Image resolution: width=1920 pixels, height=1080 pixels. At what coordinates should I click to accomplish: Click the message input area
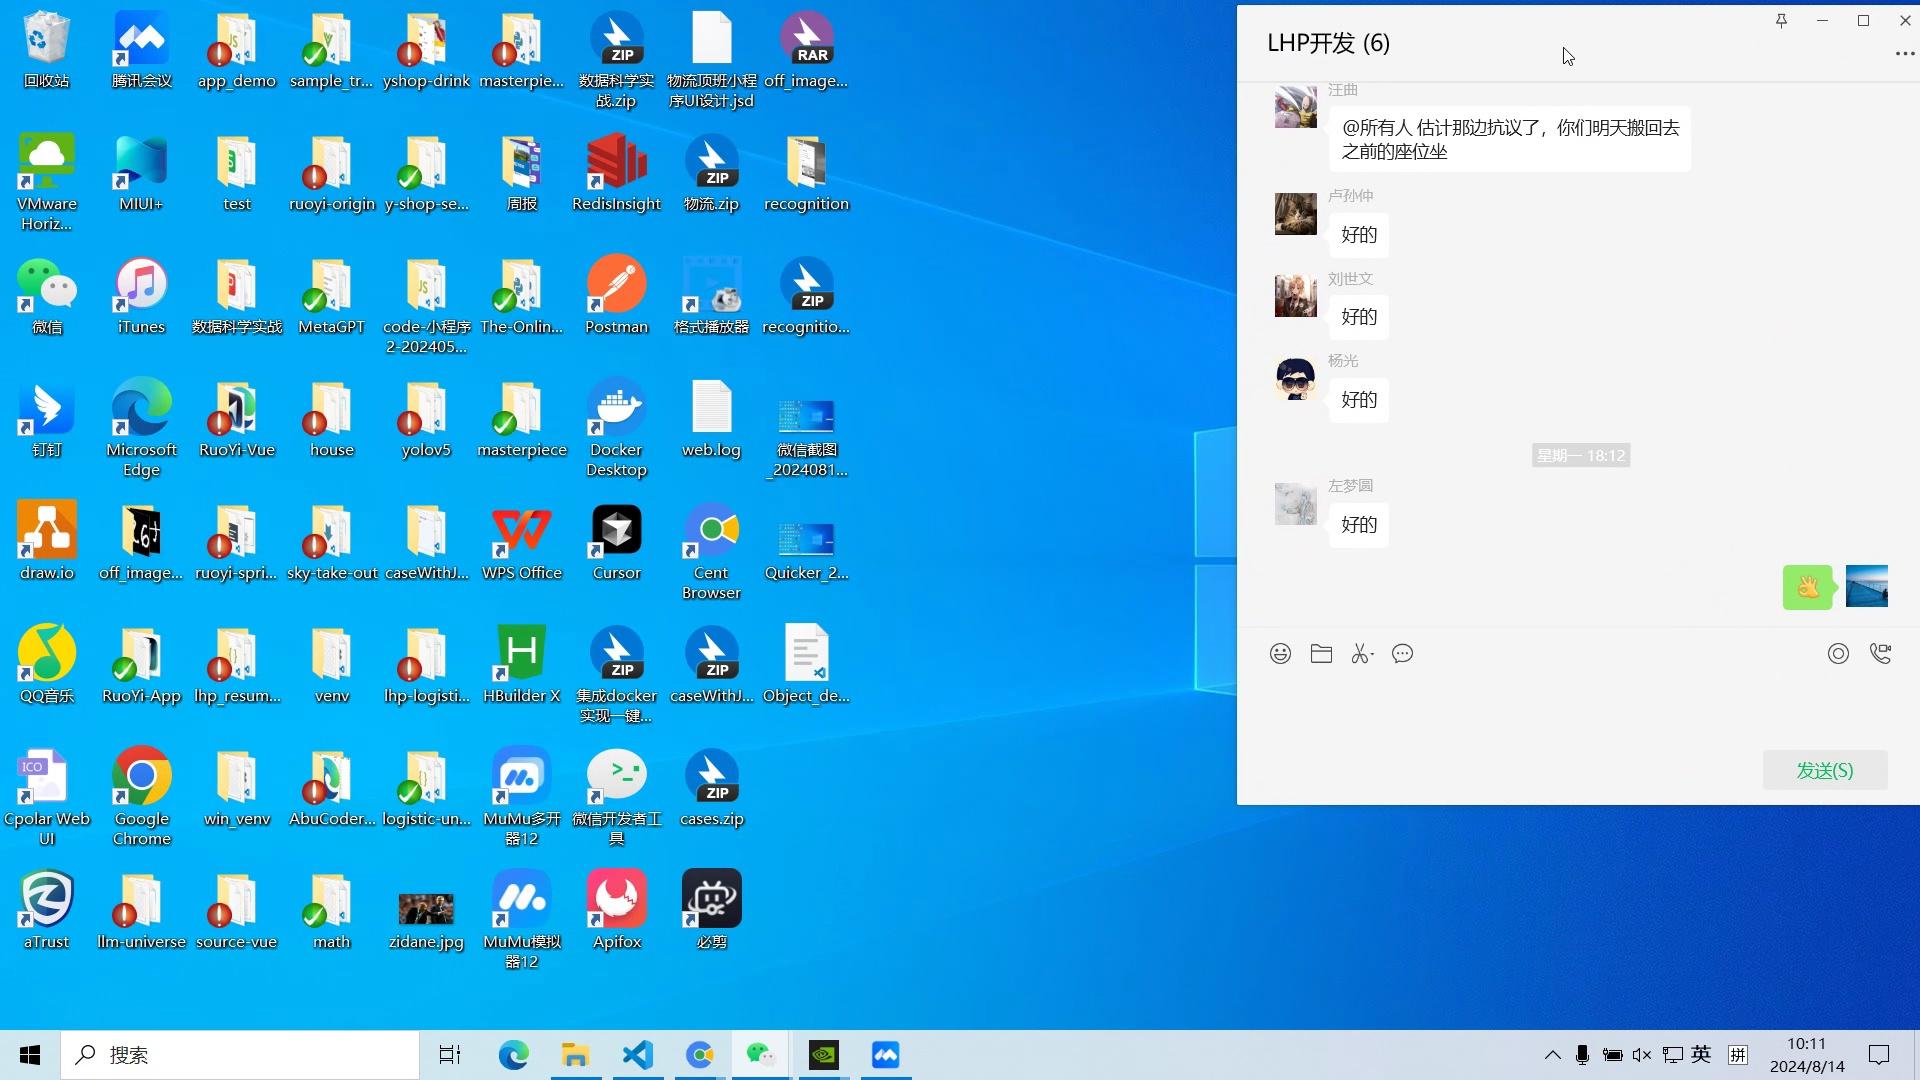tap(1578, 710)
